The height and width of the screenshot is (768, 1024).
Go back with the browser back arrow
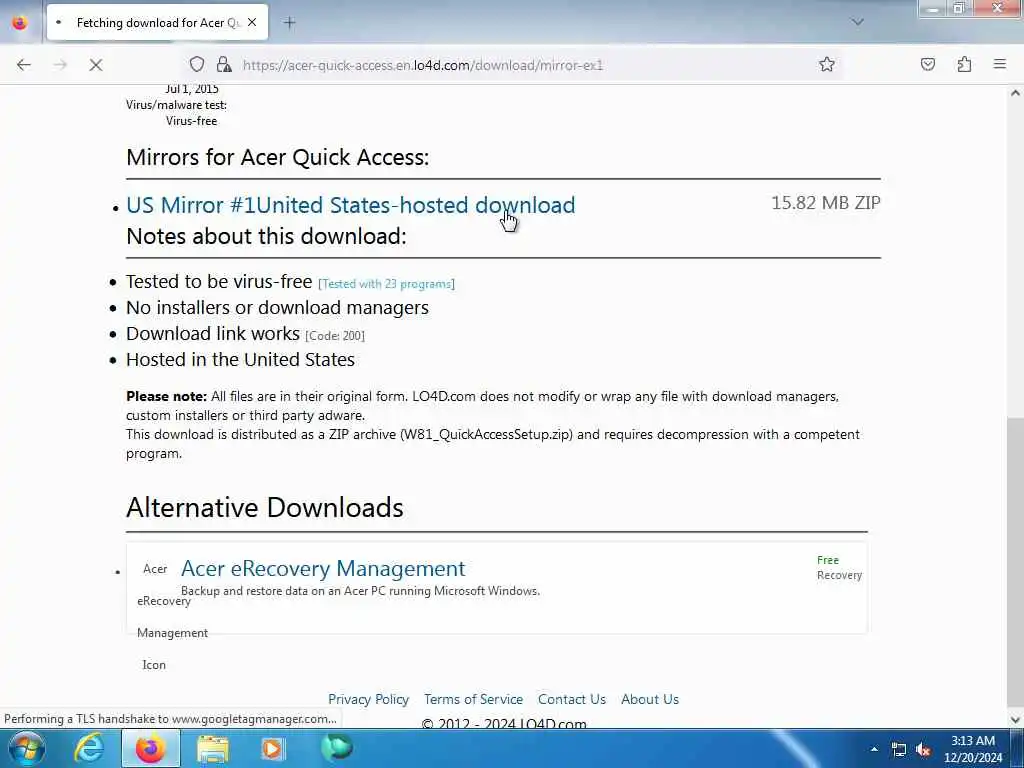click(x=24, y=65)
